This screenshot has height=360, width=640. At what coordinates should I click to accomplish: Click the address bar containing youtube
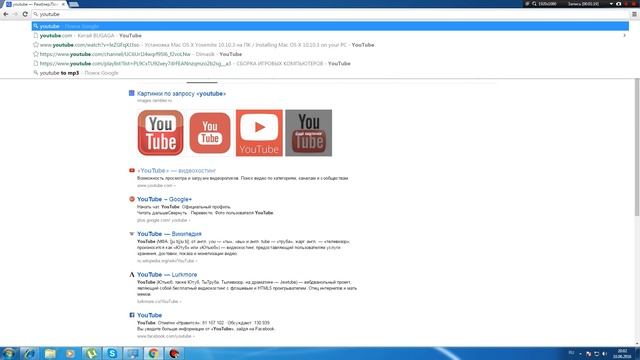pyautogui.click(x=330, y=14)
